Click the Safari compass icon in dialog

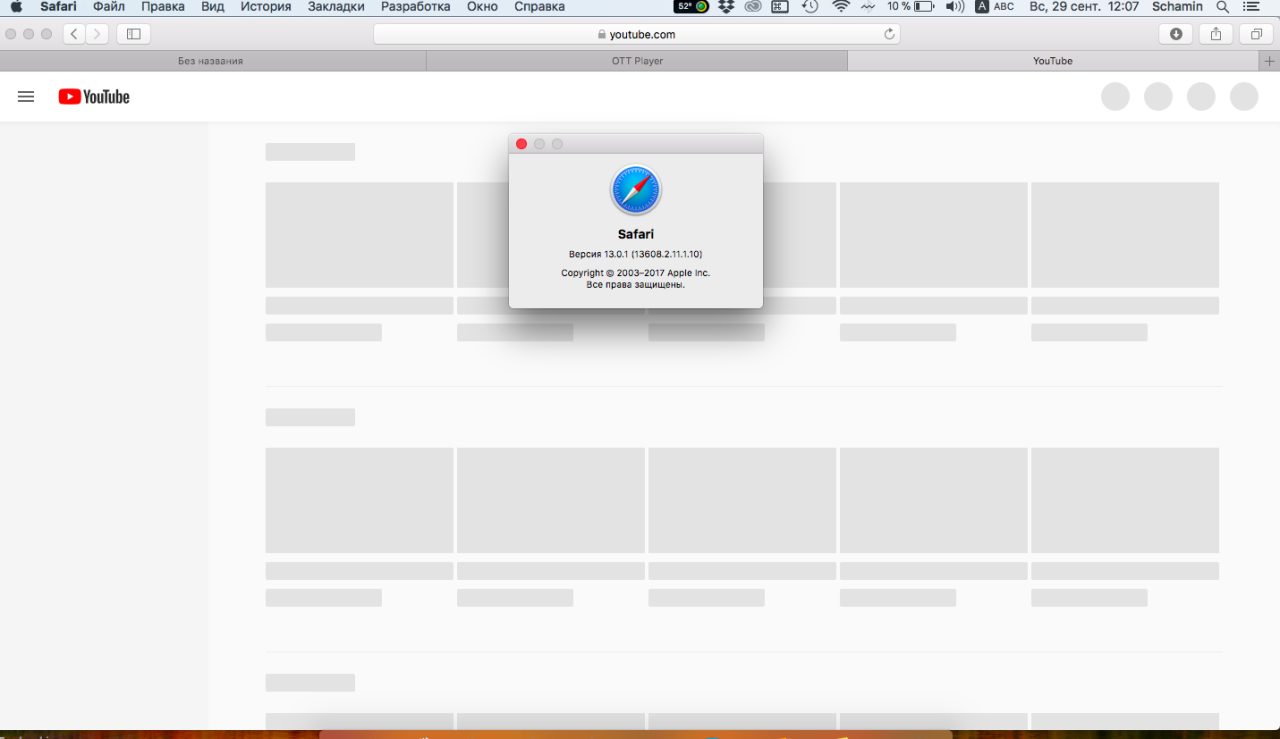point(636,190)
